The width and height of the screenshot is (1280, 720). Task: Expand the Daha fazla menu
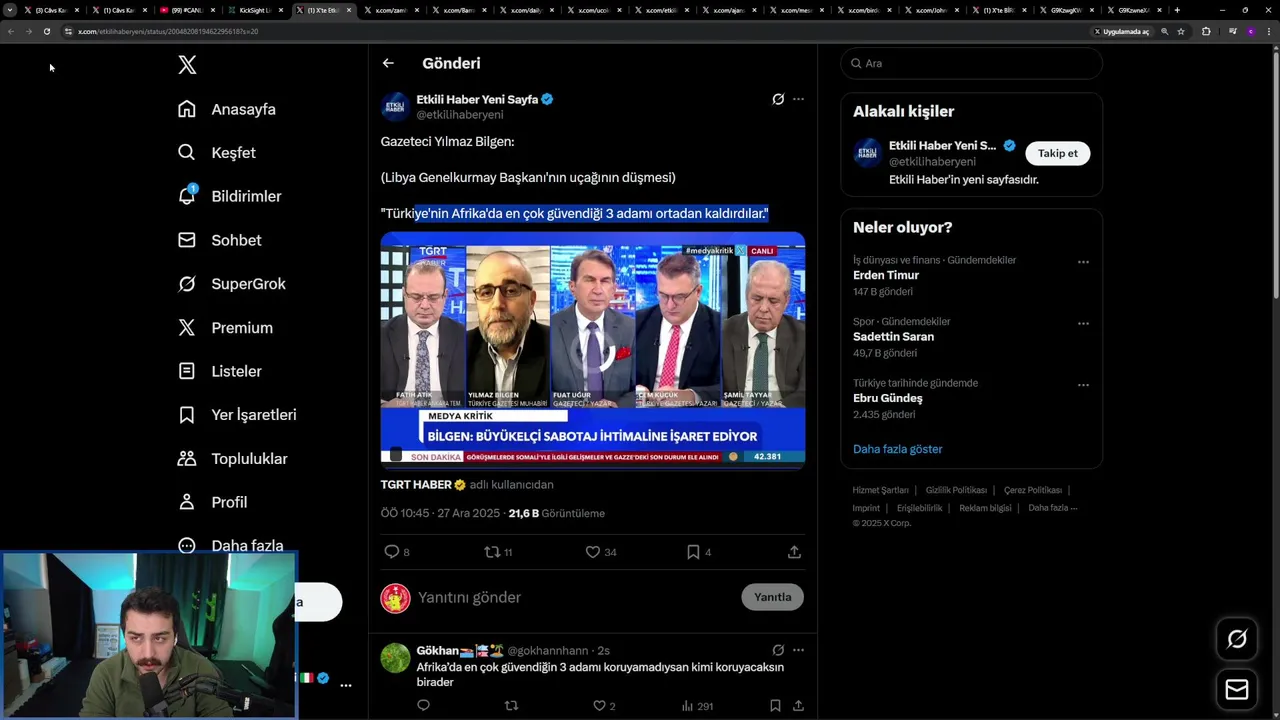click(231, 545)
